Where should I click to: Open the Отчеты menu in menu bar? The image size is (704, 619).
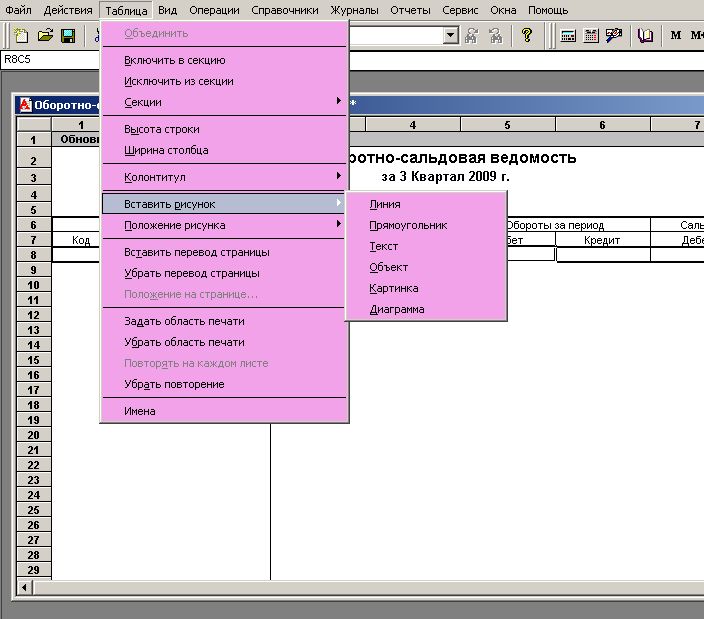point(412,10)
